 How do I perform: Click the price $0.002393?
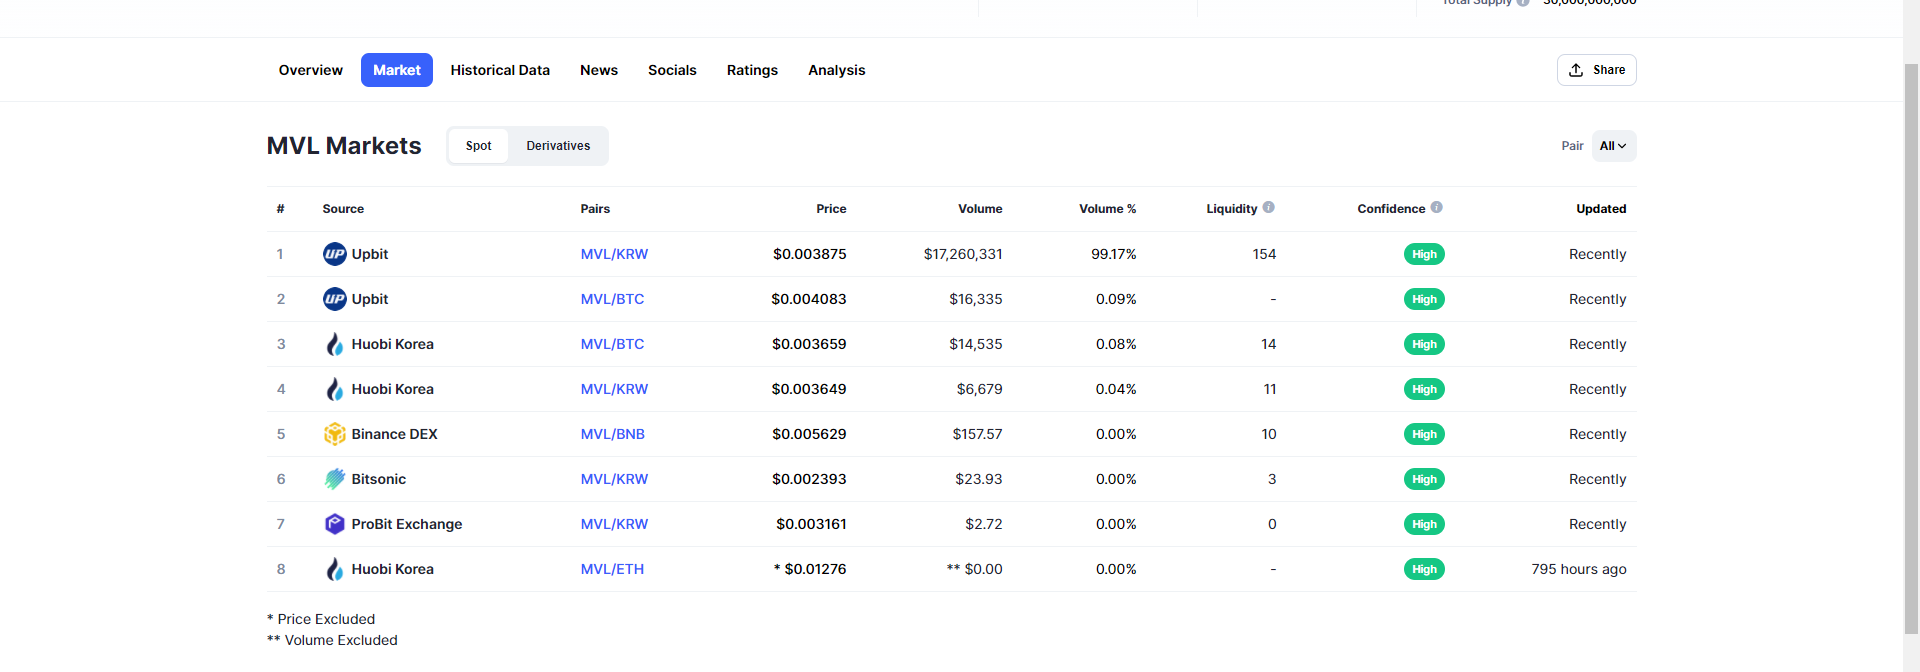(x=809, y=479)
